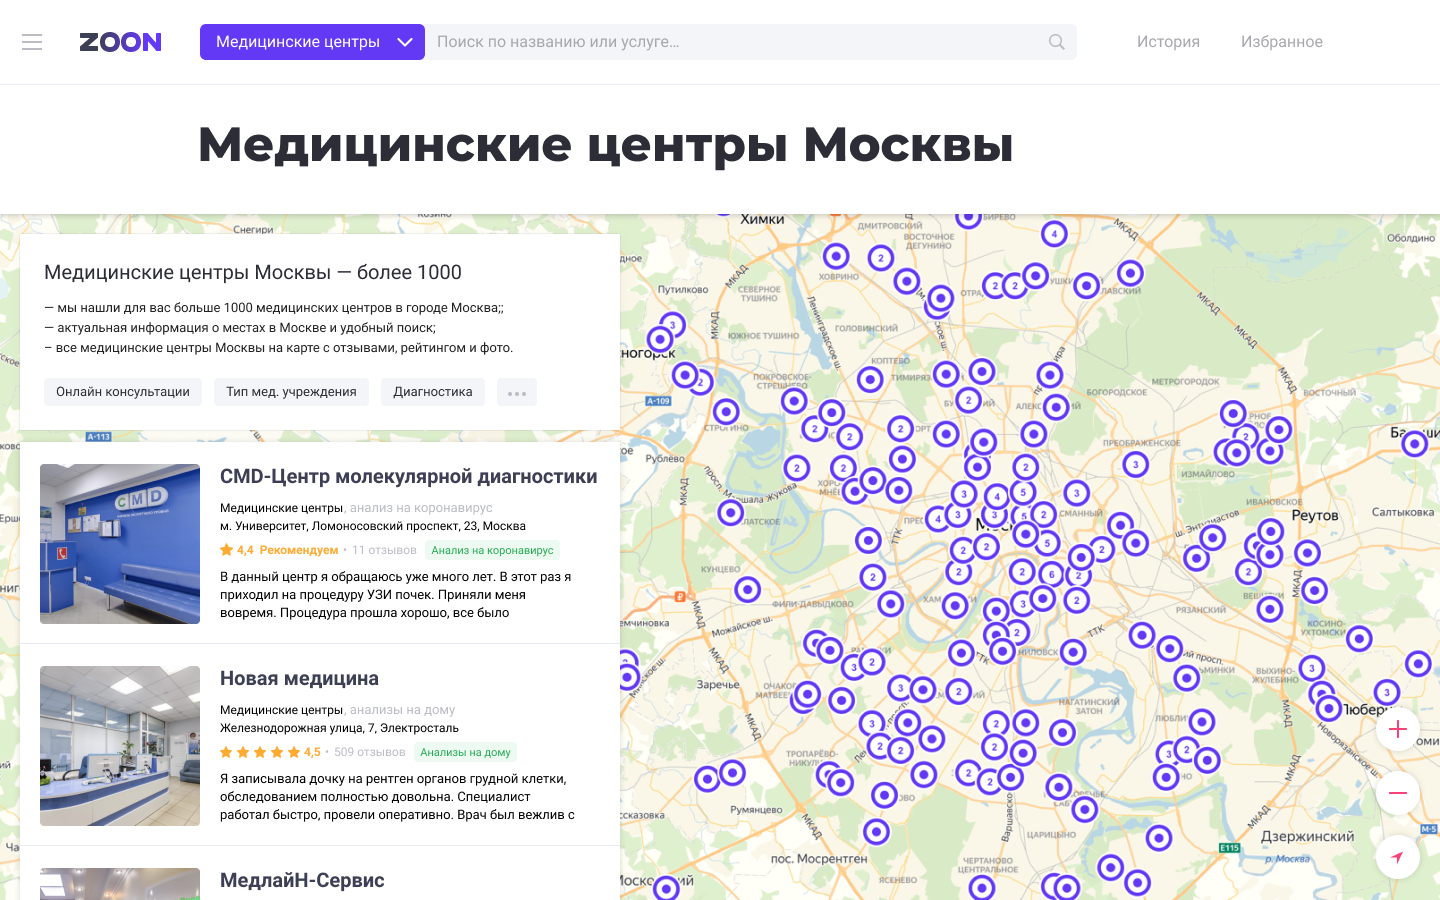Show more filters with the ellipsis button
Viewport: 1440px width, 900px height.
tap(517, 392)
